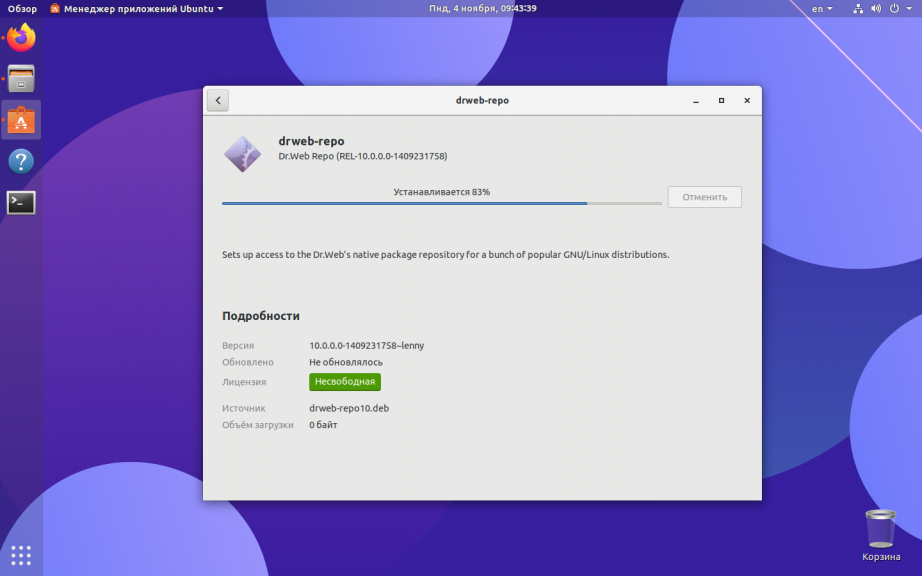The image size is (922, 576).
Task: Click the Несвободная license badge
Action: click(345, 381)
